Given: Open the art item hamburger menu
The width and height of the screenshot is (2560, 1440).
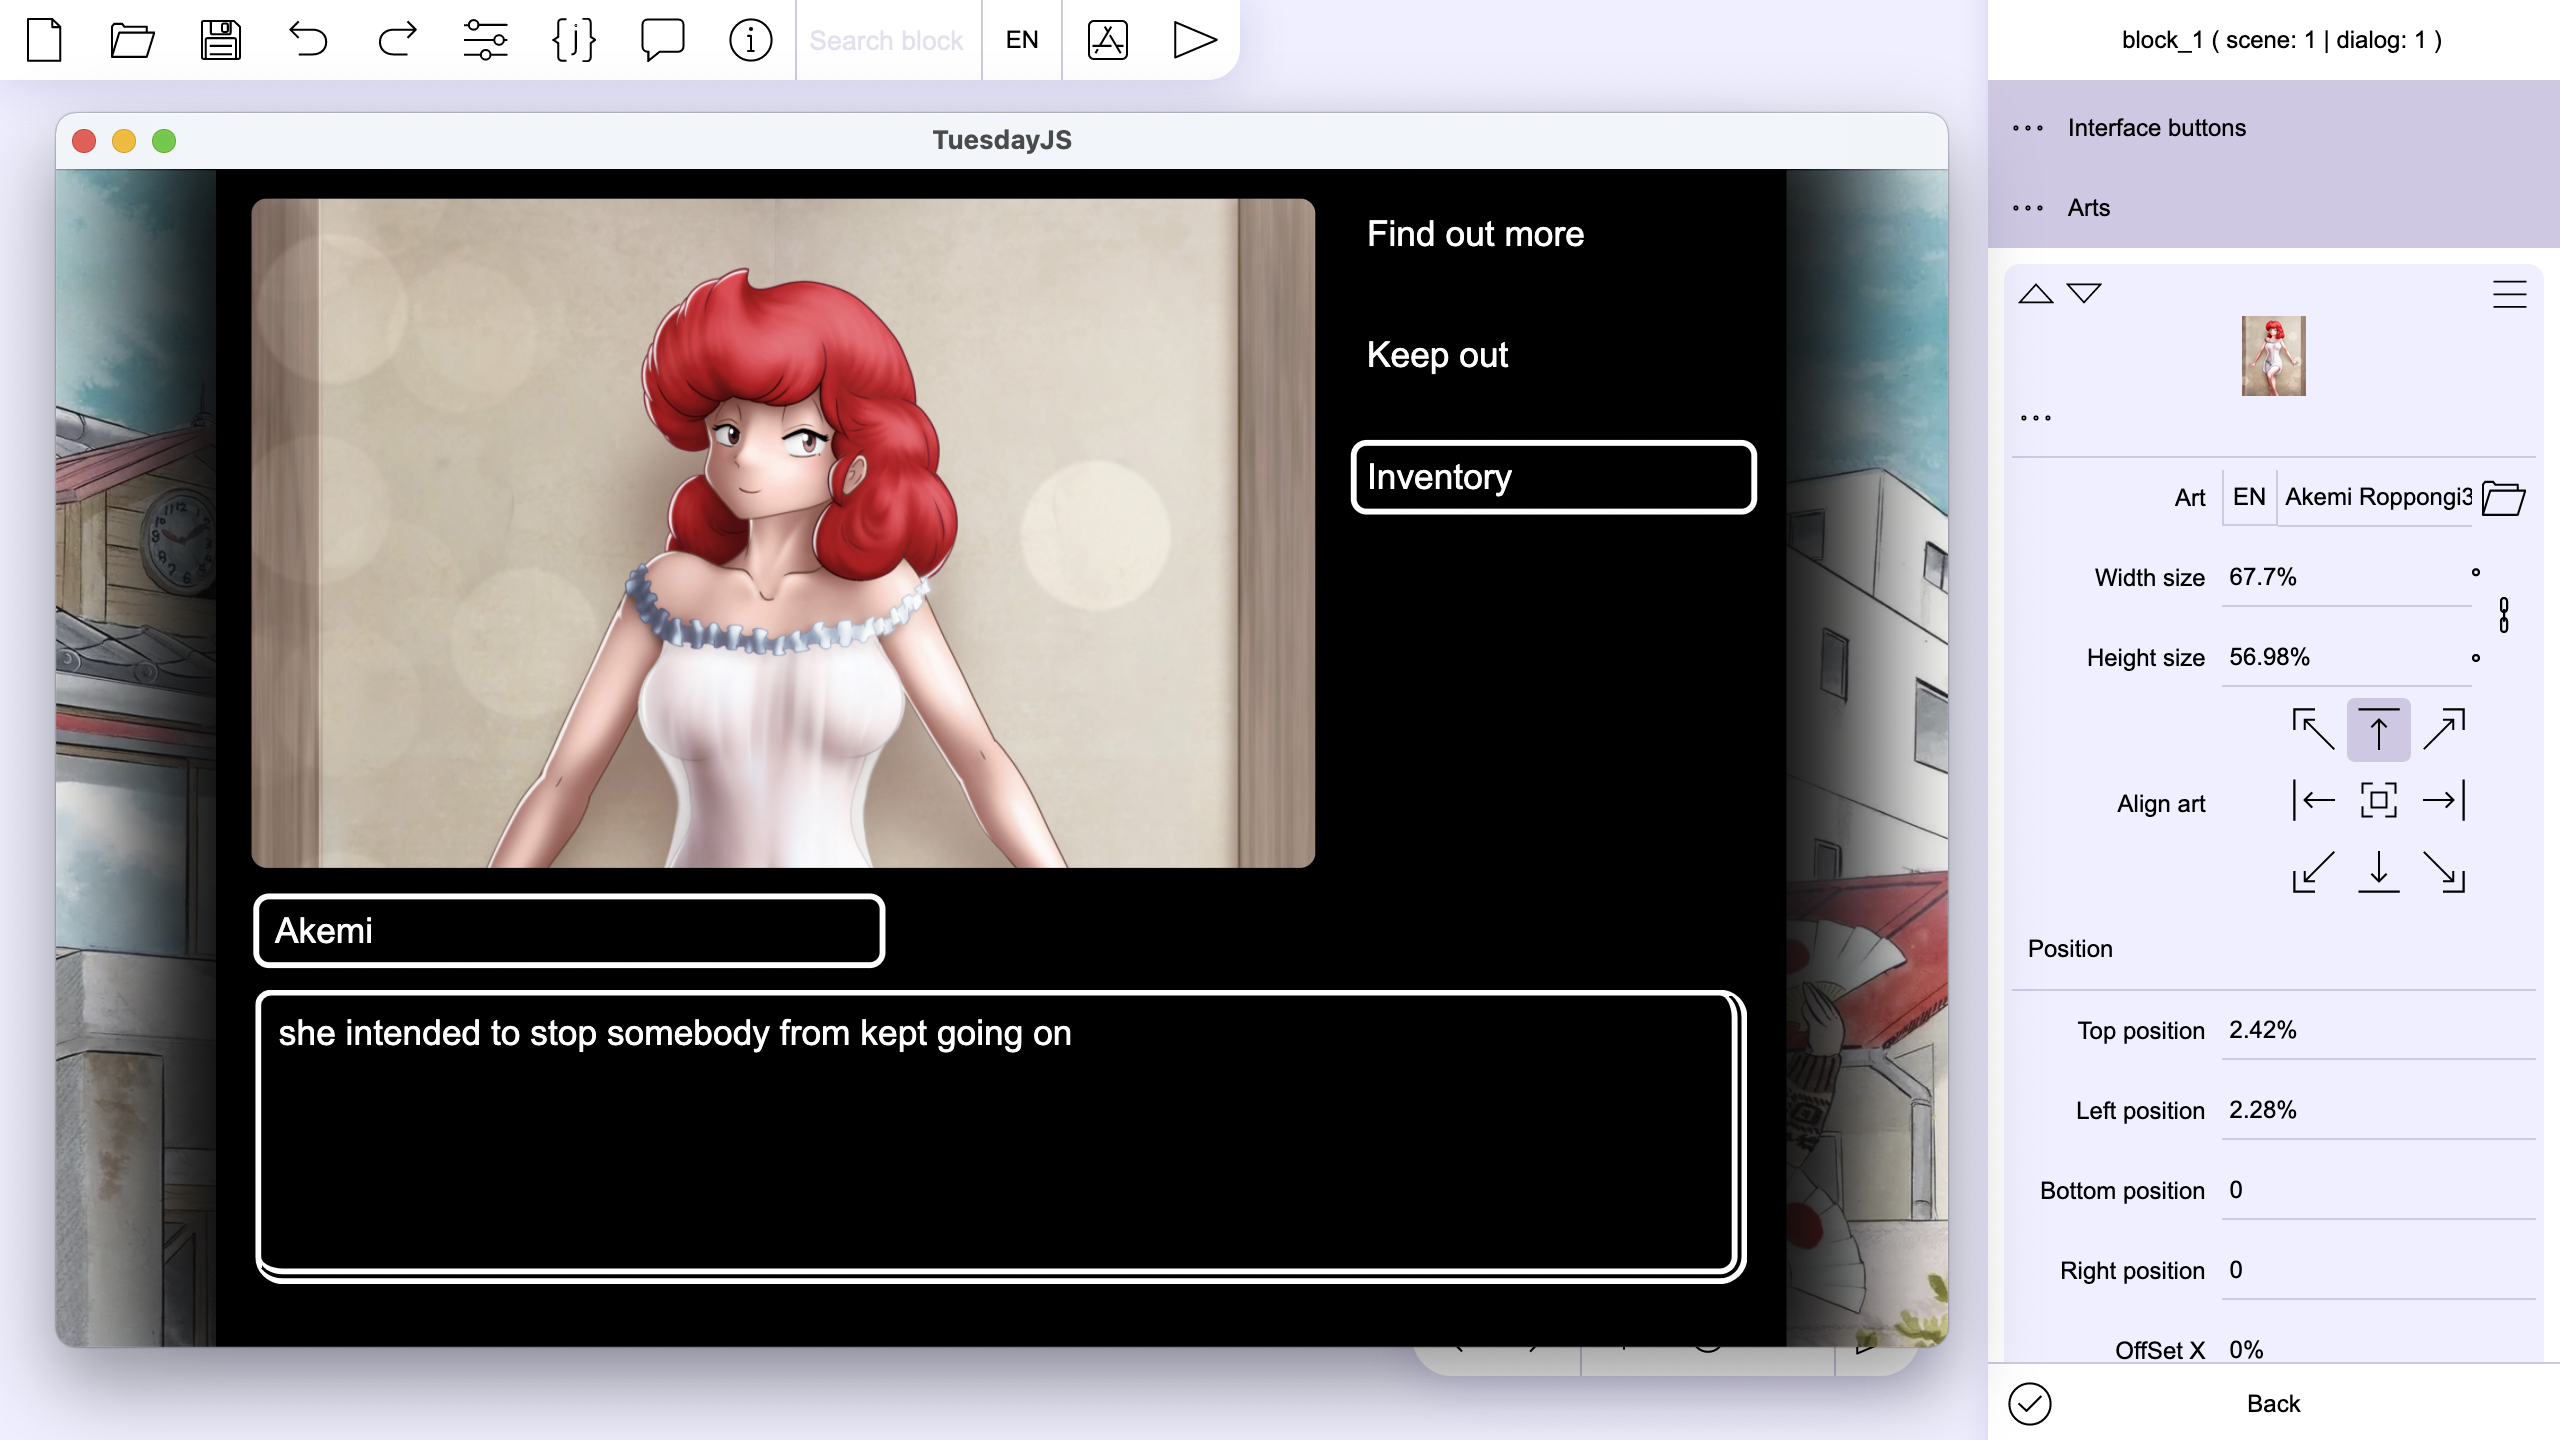Looking at the screenshot, I should pos(2509,294).
